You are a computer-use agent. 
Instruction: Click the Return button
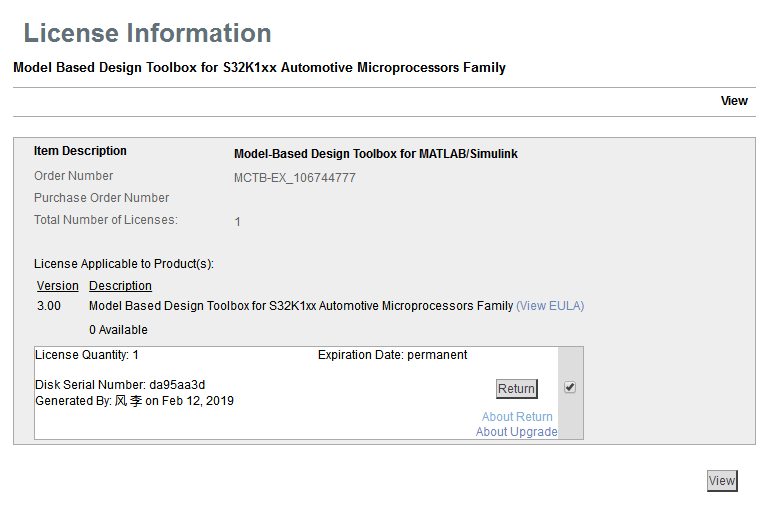[x=516, y=388]
